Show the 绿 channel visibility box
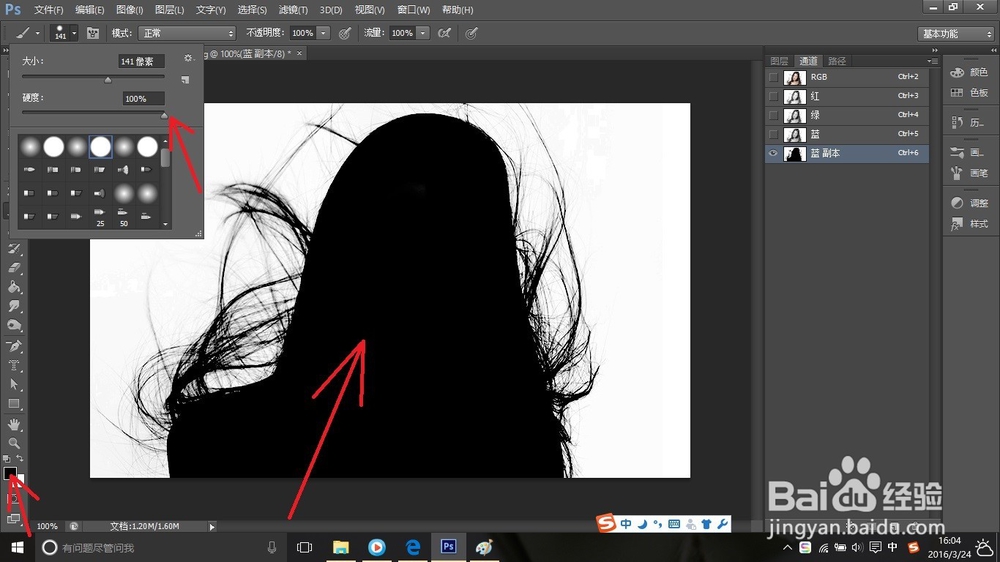The height and width of the screenshot is (562, 1000). click(x=773, y=115)
